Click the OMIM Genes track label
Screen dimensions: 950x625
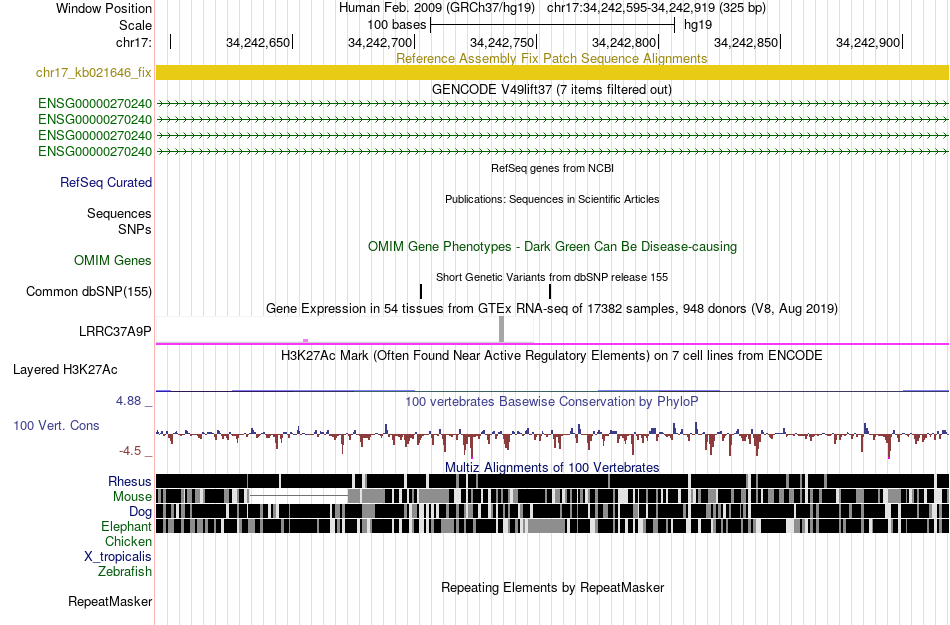coord(113,260)
